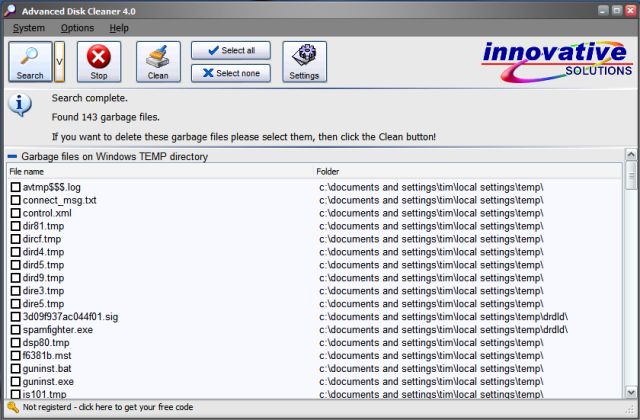Sort by the File name column header

coord(27,171)
